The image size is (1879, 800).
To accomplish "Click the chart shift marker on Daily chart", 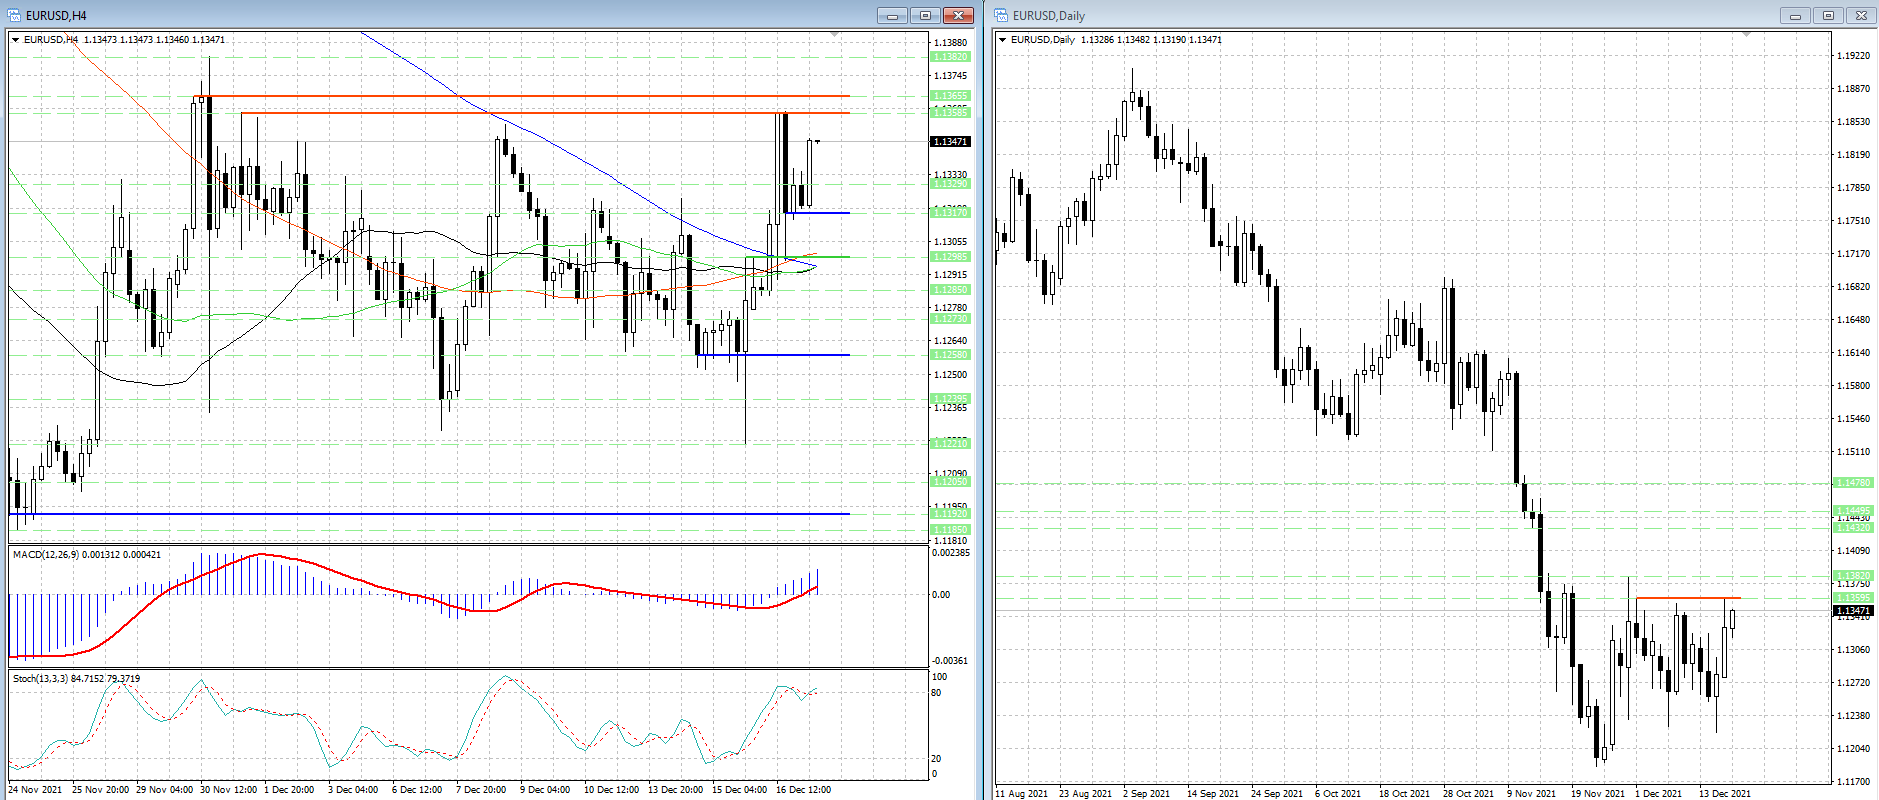I will click(x=1746, y=35).
